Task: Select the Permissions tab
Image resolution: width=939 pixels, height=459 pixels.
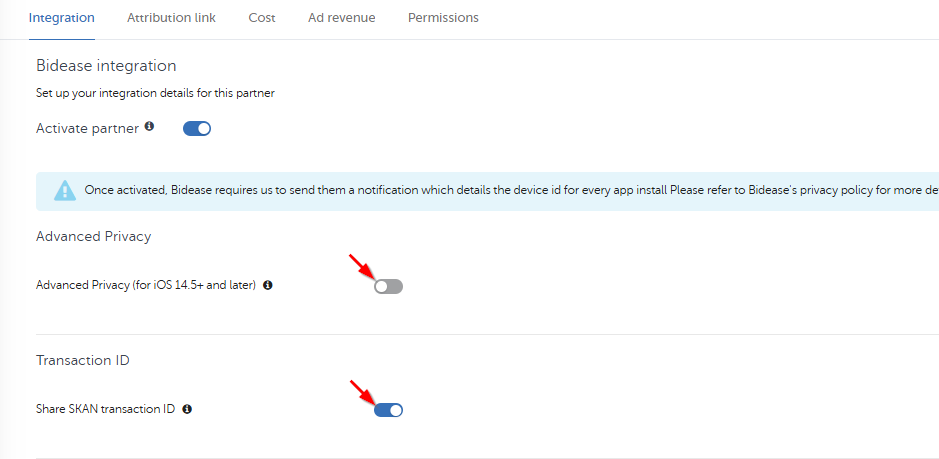Action: pos(443,18)
